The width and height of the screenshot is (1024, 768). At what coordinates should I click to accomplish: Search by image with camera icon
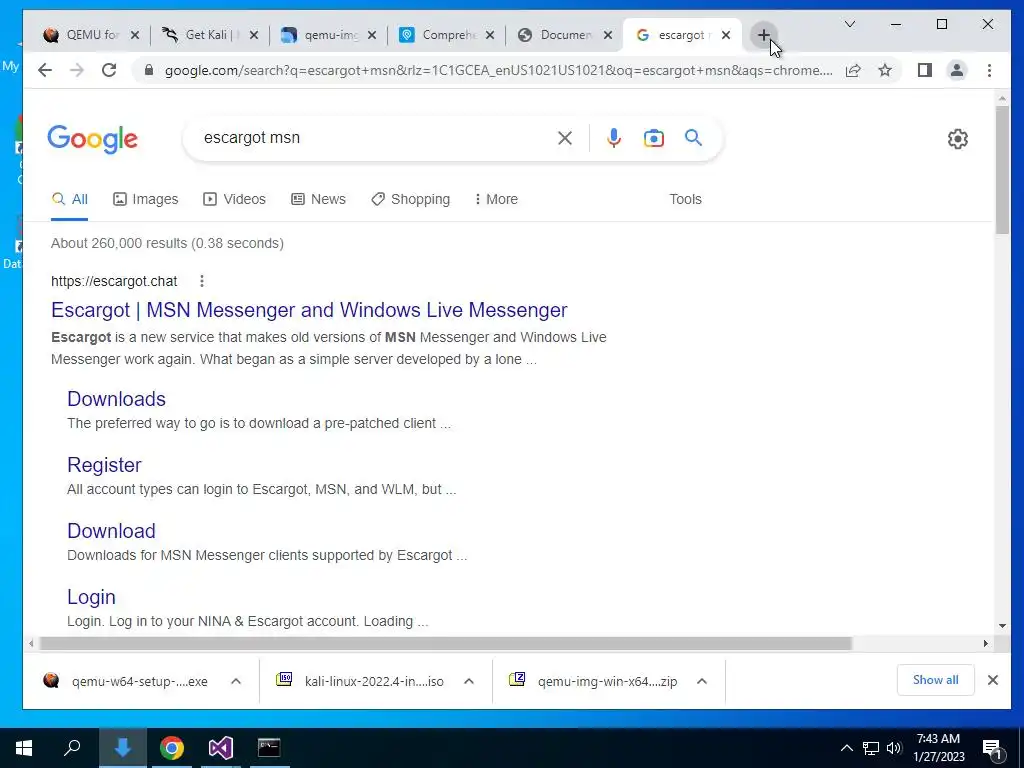click(x=654, y=138)
